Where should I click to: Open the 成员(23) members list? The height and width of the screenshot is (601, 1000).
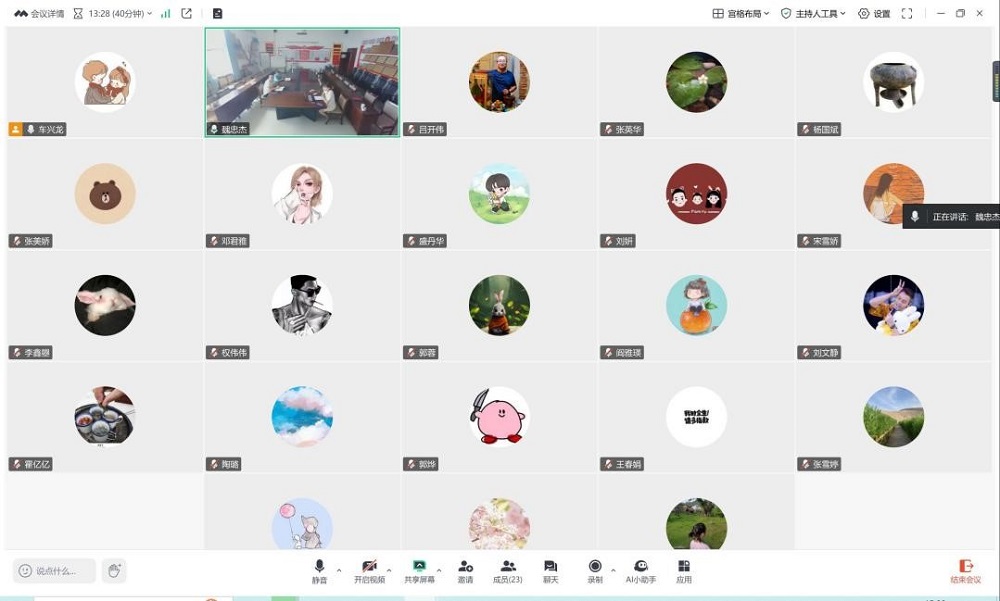tap(508, 570)
